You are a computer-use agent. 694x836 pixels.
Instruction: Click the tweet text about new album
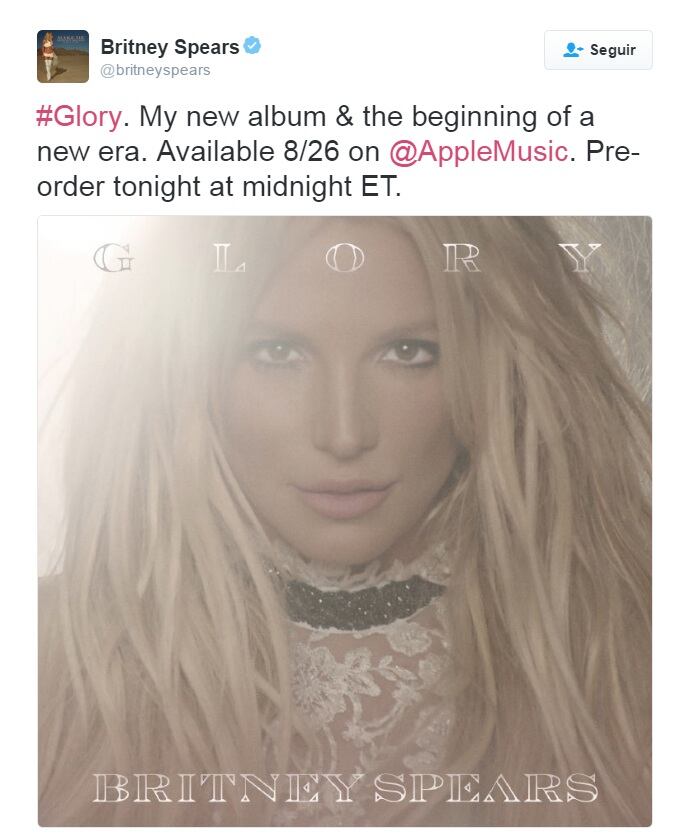pos(338,151)
